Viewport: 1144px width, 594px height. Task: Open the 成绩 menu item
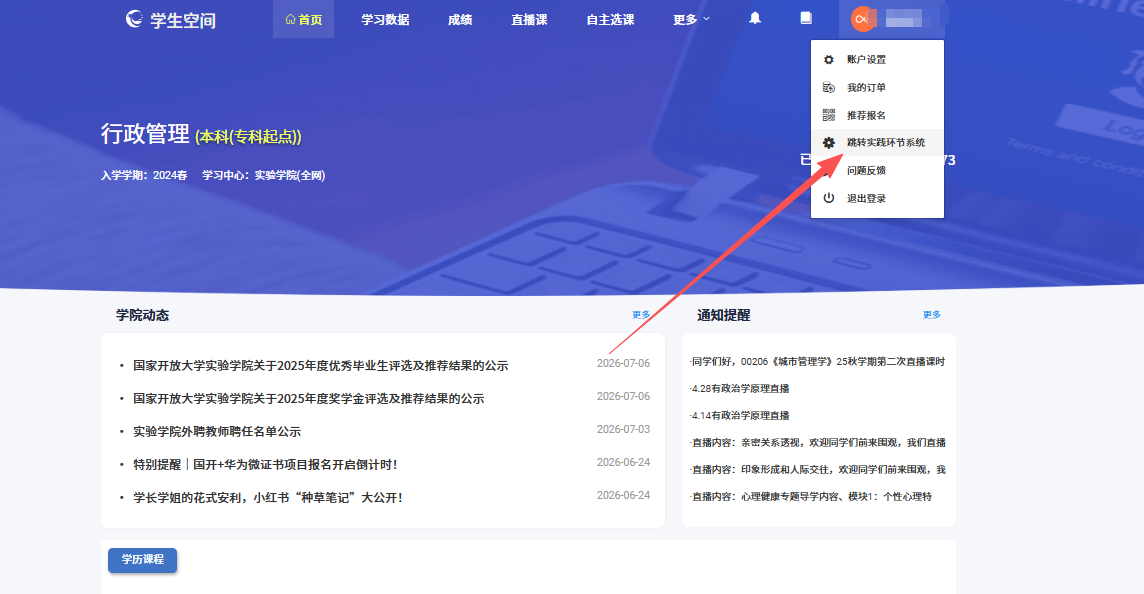460,20
